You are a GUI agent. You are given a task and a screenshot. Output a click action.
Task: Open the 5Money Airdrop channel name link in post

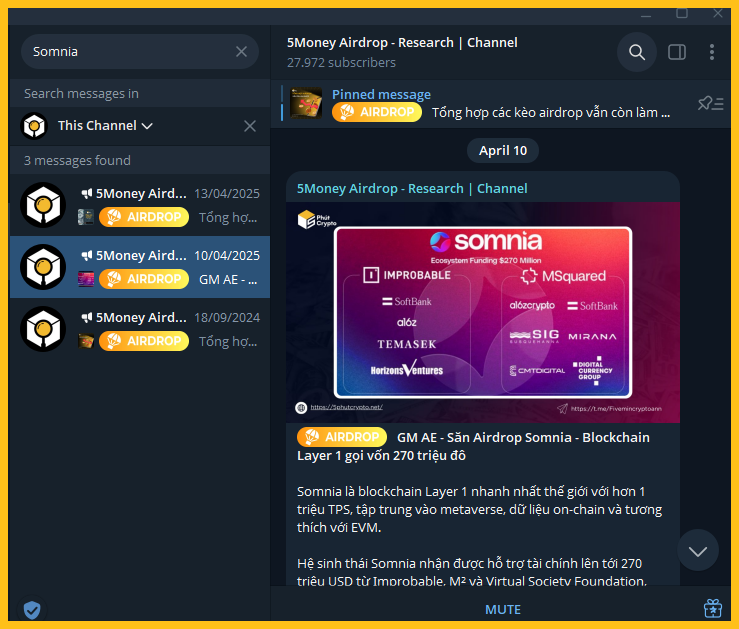click(x=412, y=188)
